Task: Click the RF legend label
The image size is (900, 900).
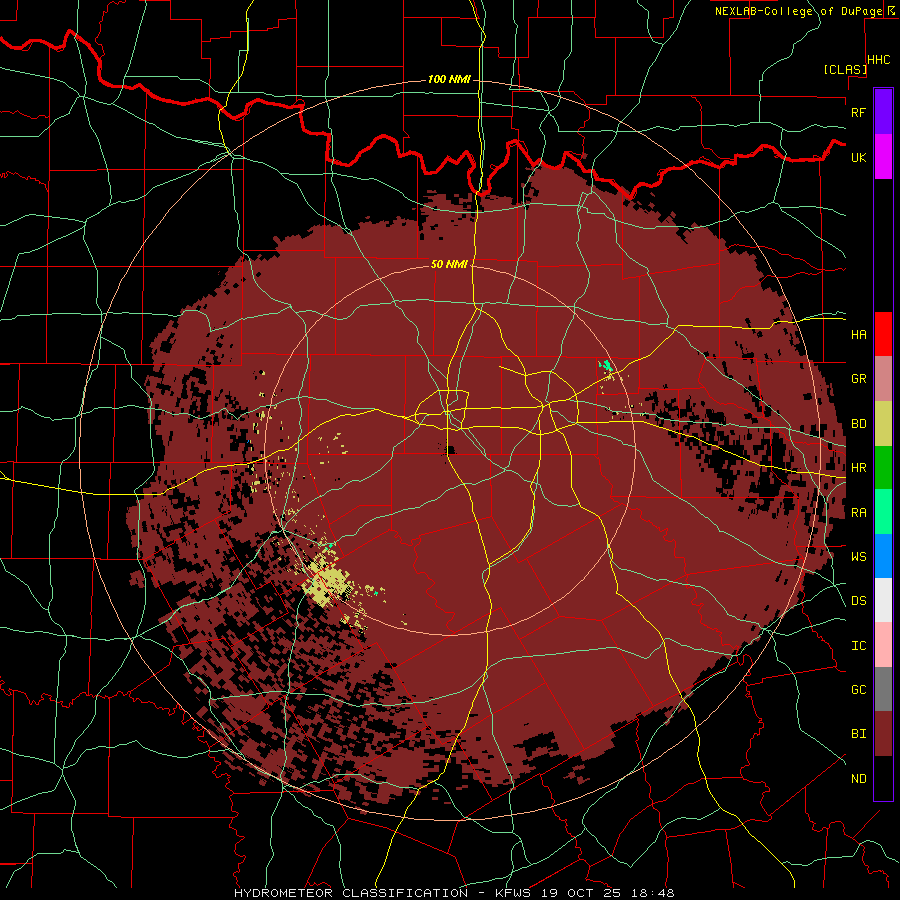Action: (x=858, y=112)
